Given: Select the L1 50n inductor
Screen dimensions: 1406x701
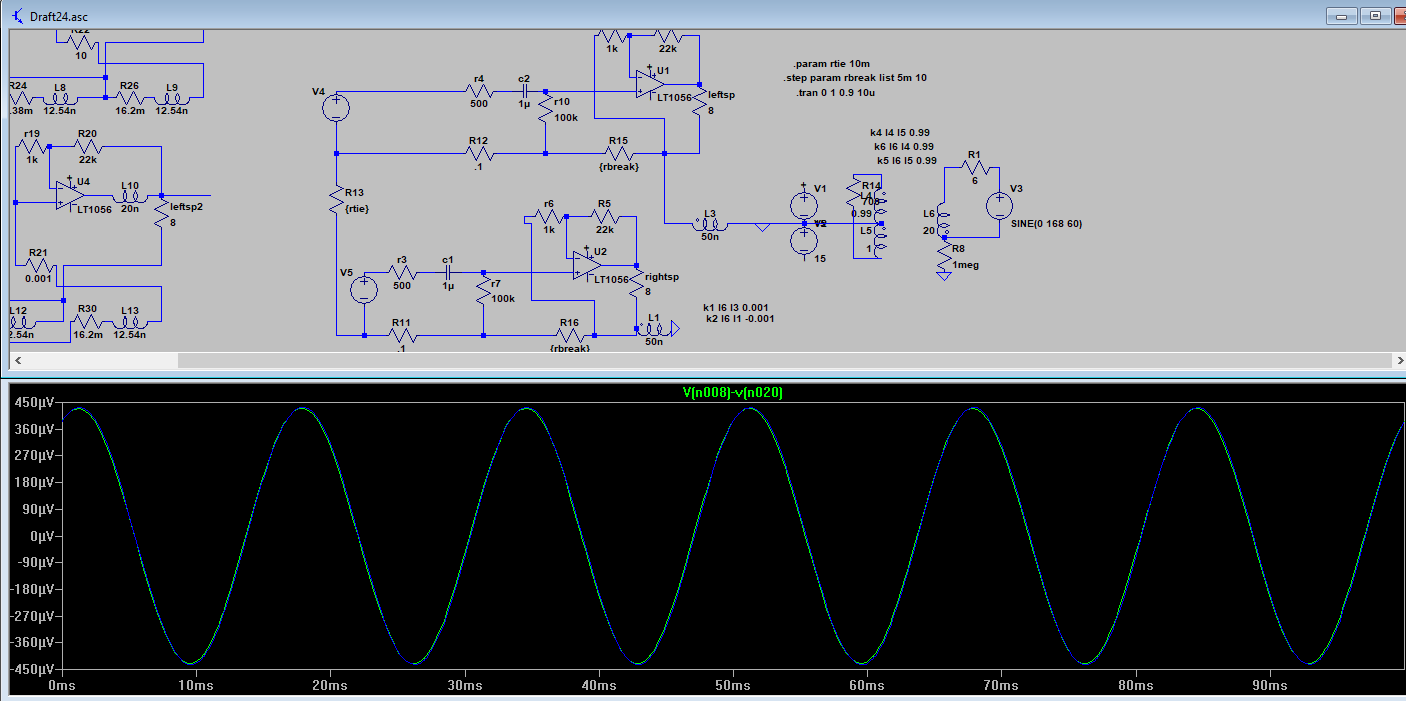Looking at the screenshot, I should pyautogui.click(x=654, y=328).
